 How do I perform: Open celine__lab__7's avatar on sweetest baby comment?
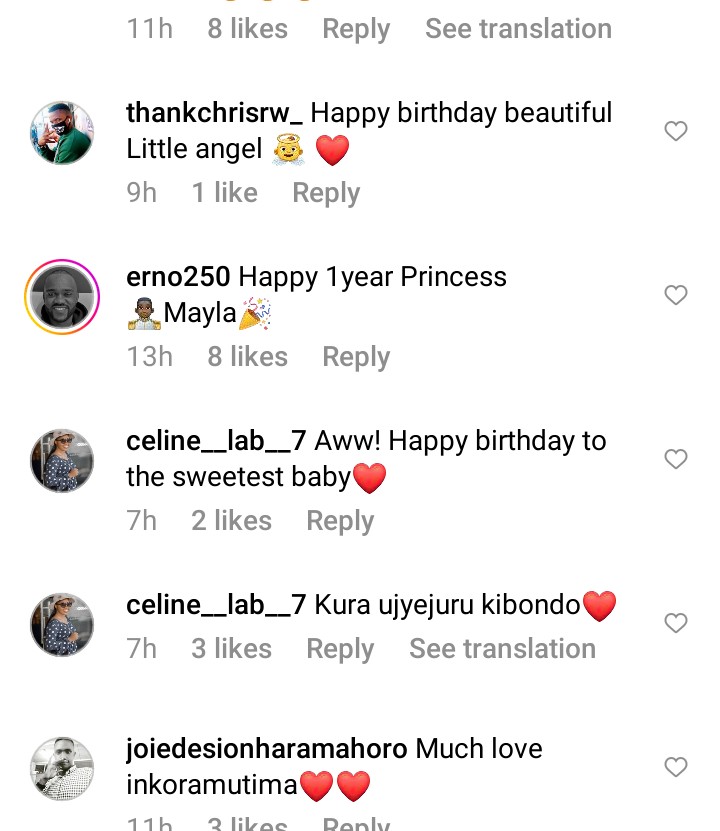point(62,460)
